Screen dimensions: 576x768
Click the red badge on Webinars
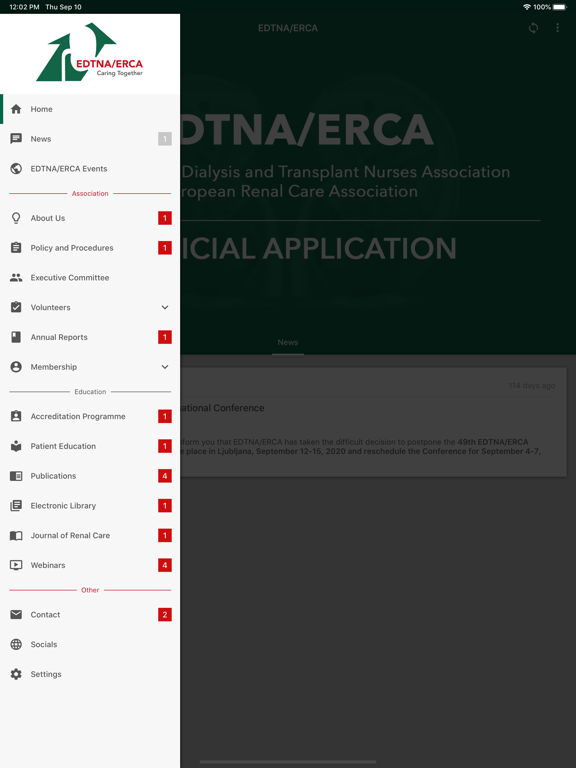[165, 565]
